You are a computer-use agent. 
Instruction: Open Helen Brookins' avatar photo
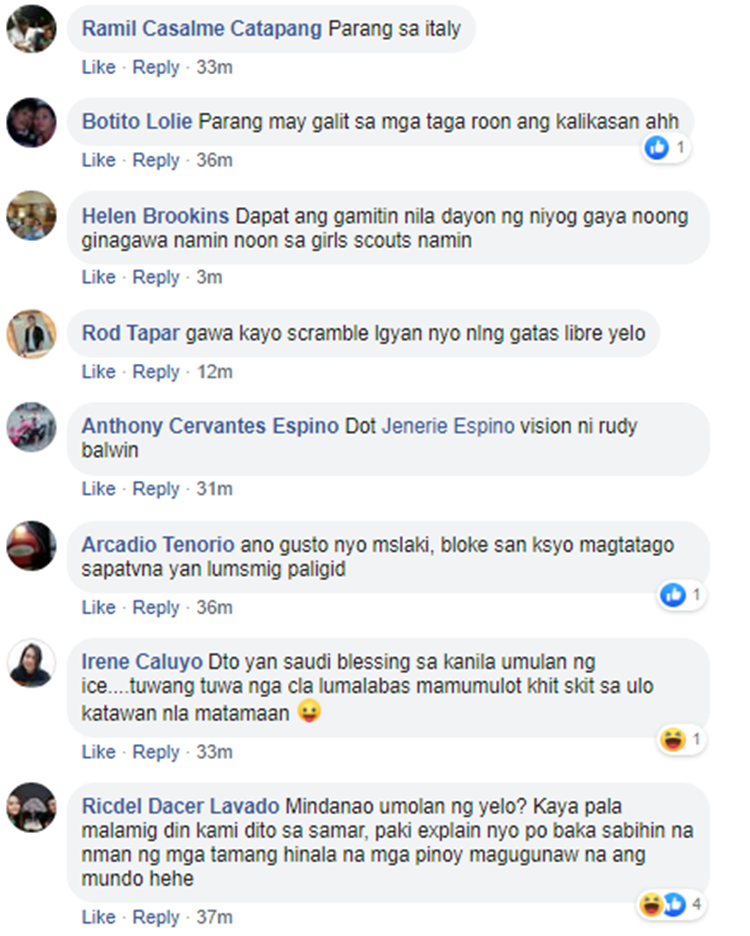coord(32,215)
